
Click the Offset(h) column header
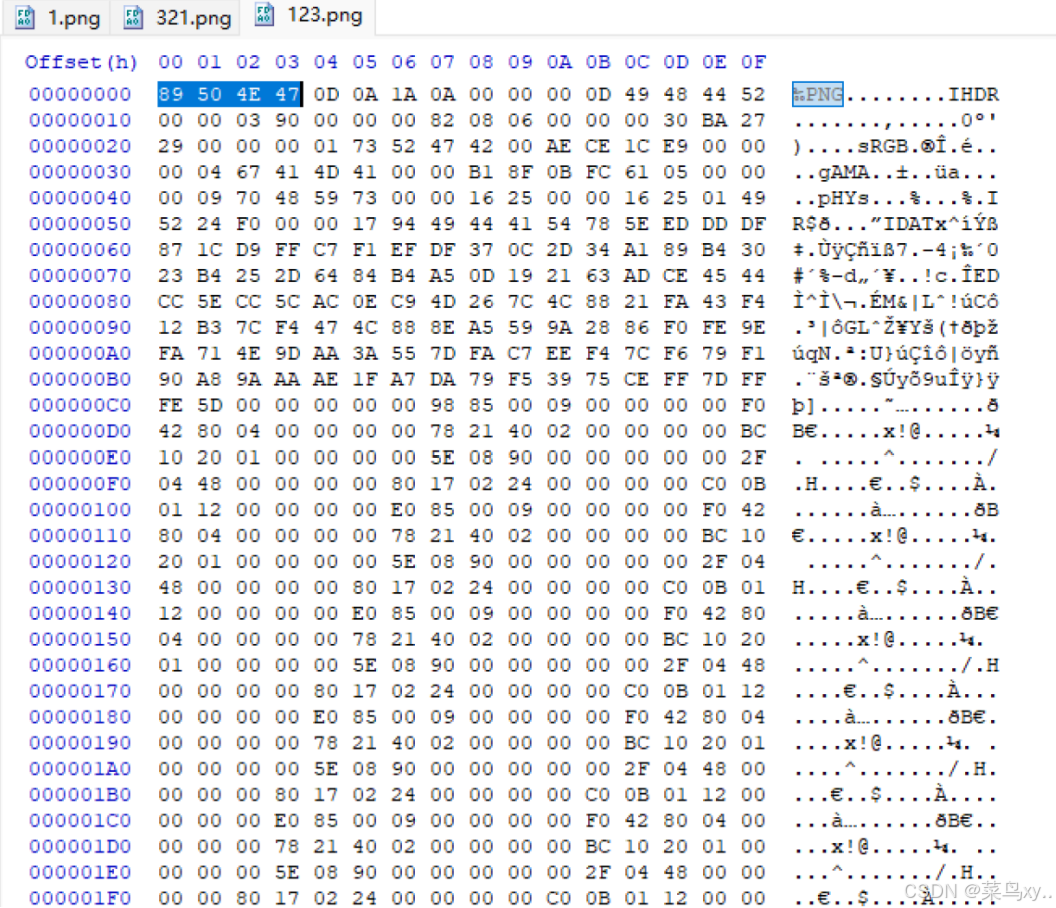tap(81, 62)
